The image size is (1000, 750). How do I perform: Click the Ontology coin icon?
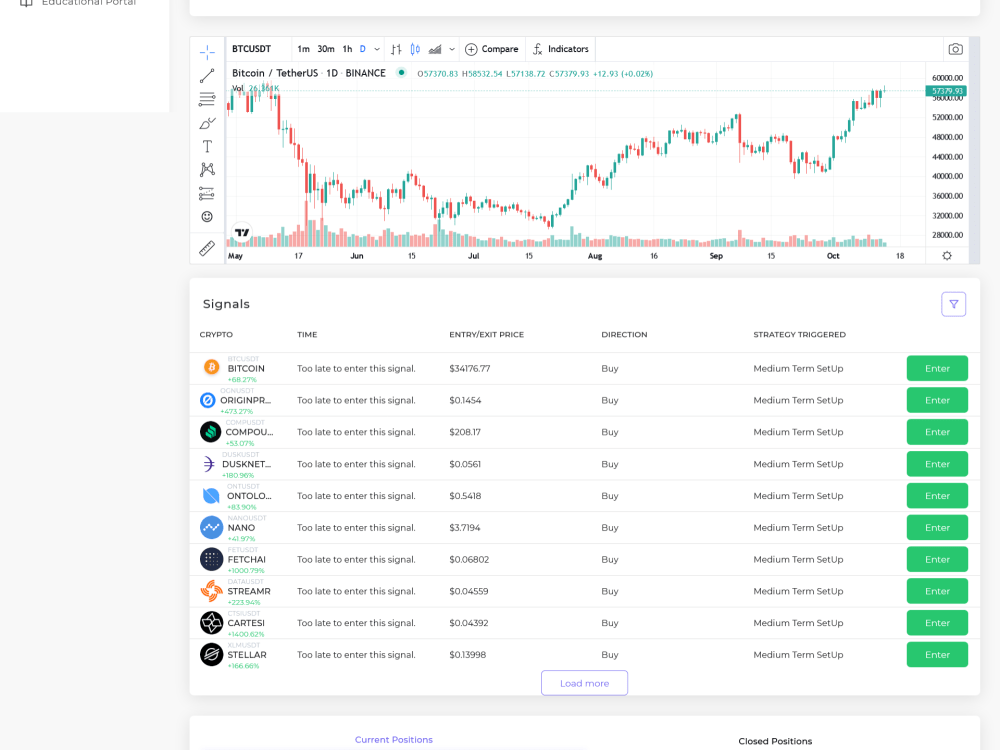tap(211, 496)
